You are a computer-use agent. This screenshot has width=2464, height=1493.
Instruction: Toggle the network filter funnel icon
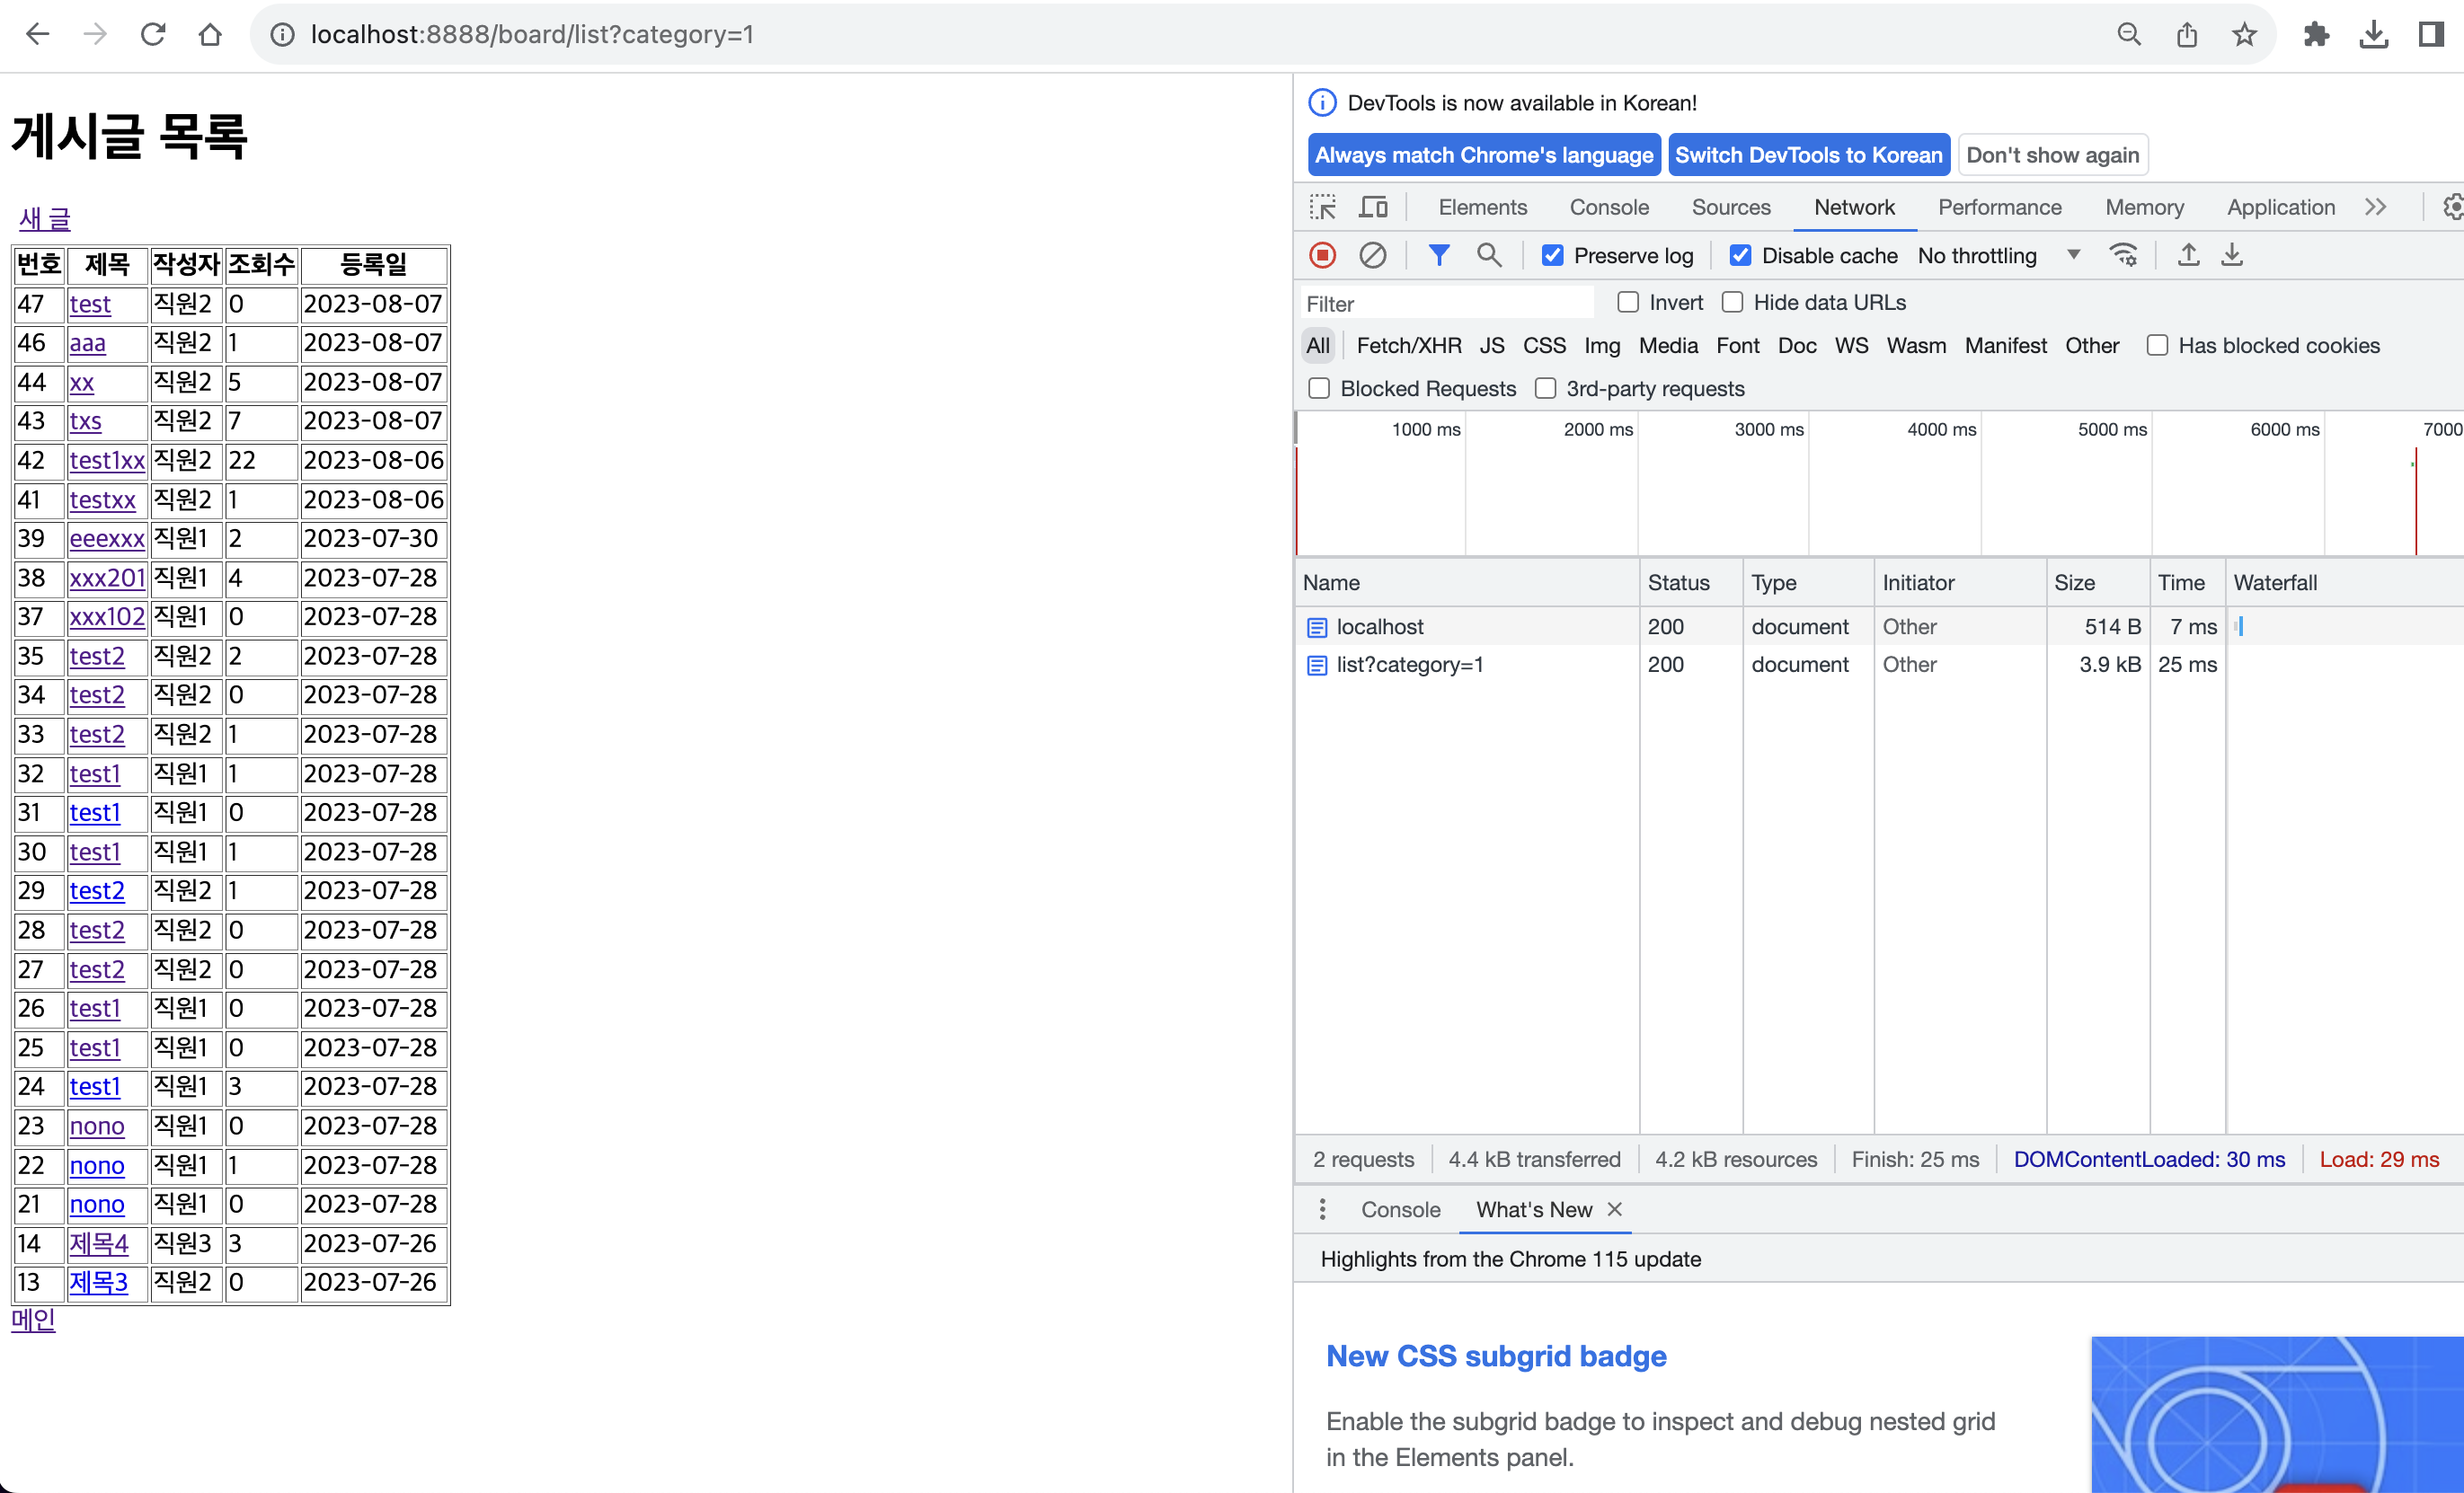[1438, 255]
